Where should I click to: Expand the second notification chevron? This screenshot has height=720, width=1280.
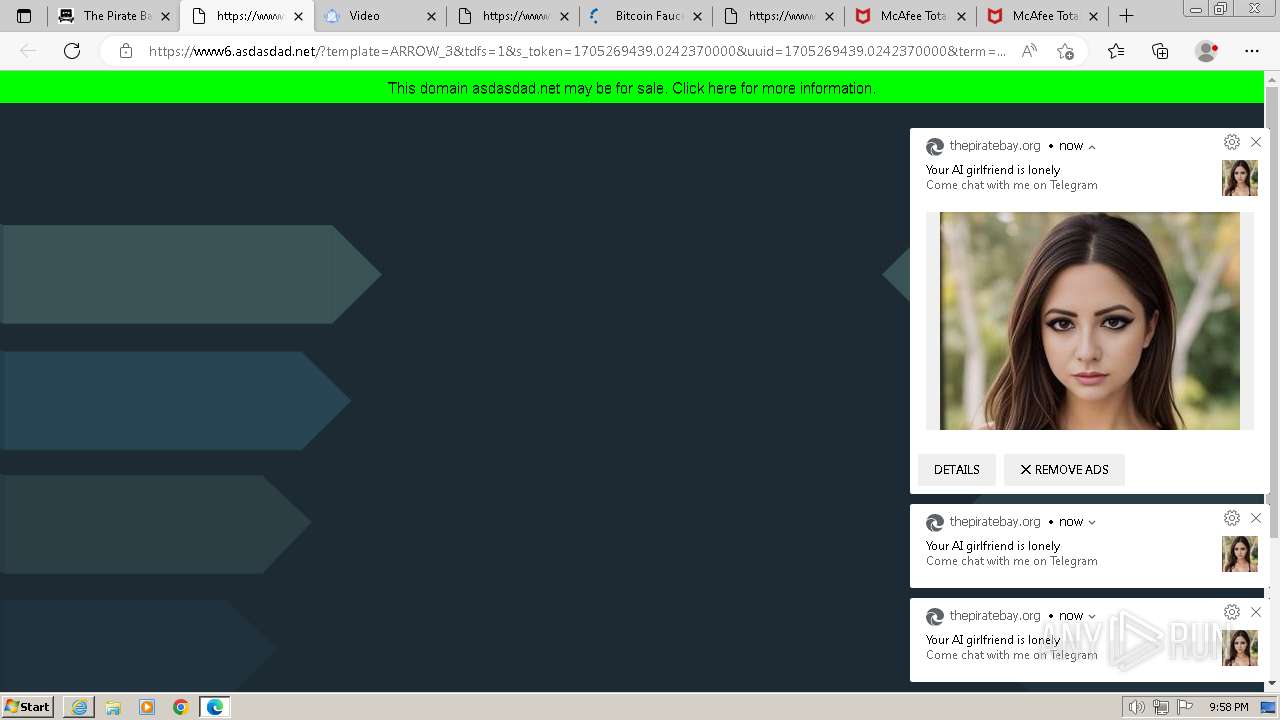click(1092, 522)
